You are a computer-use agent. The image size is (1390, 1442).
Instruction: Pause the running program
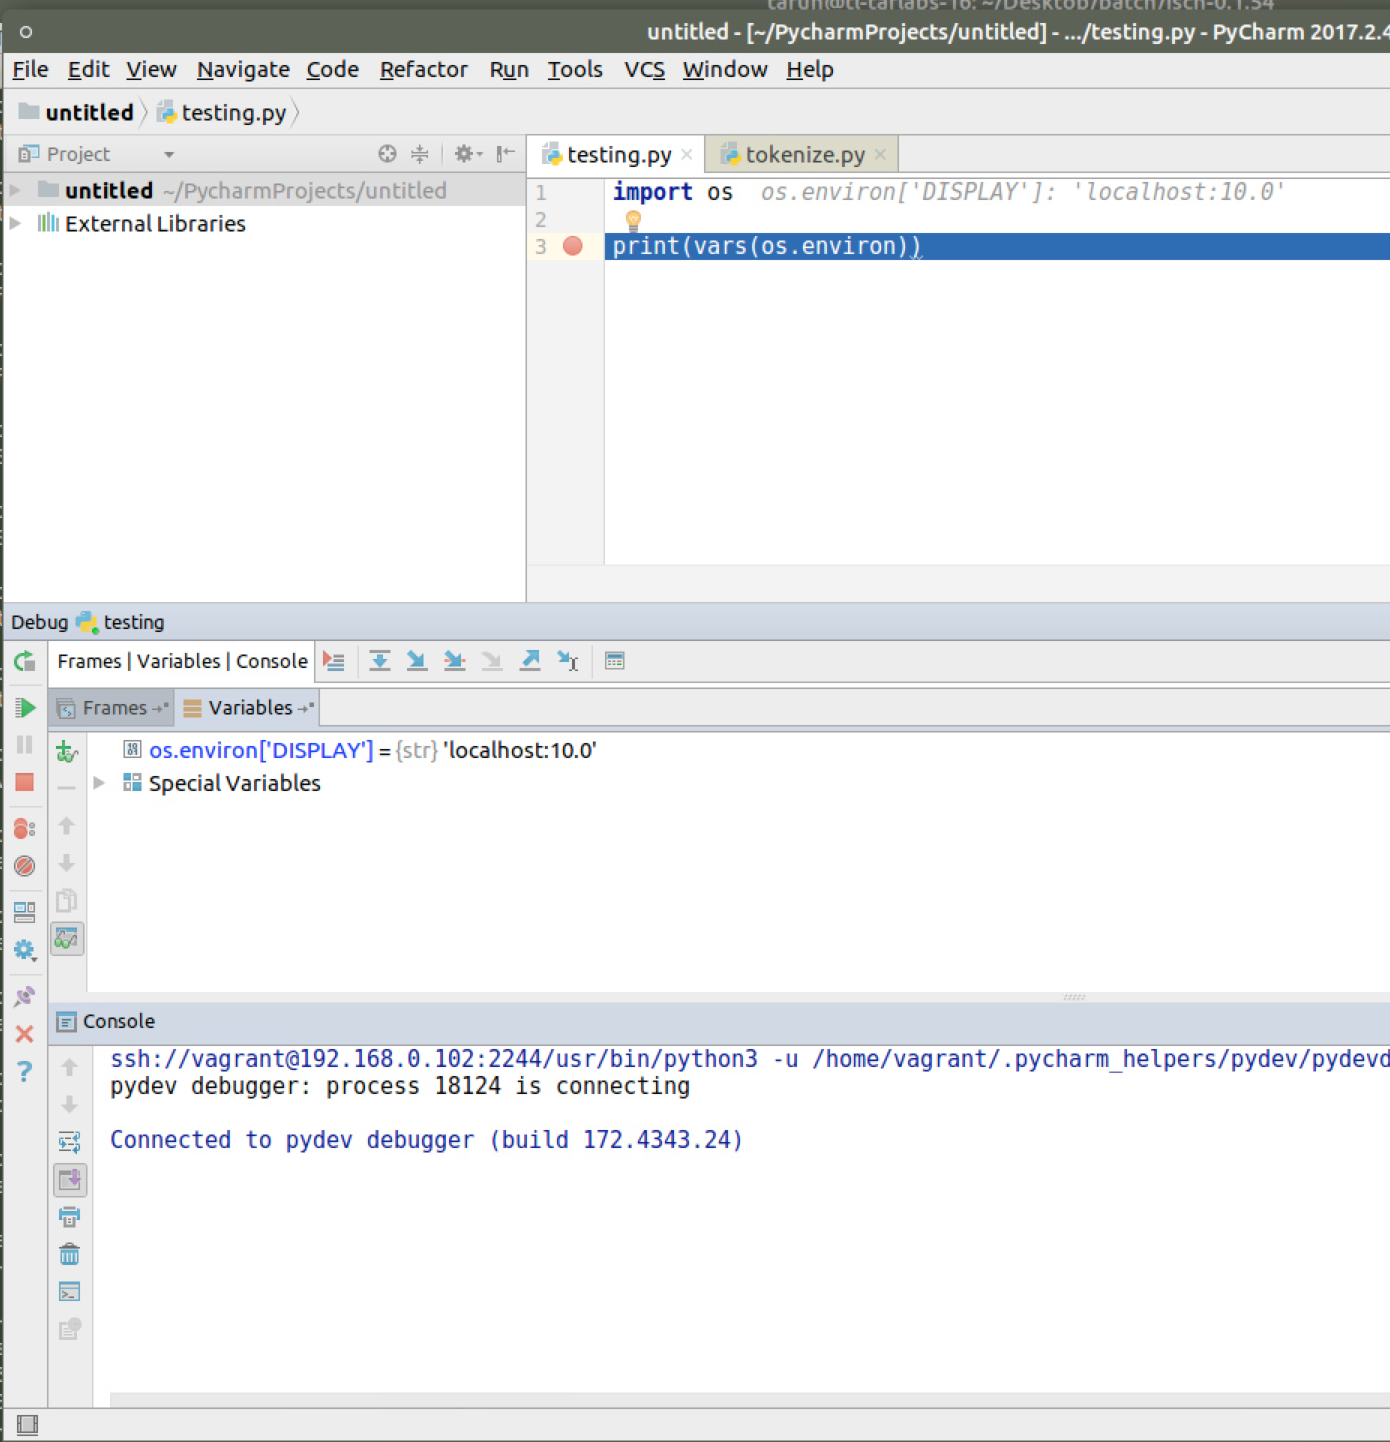tap(25, 745)
